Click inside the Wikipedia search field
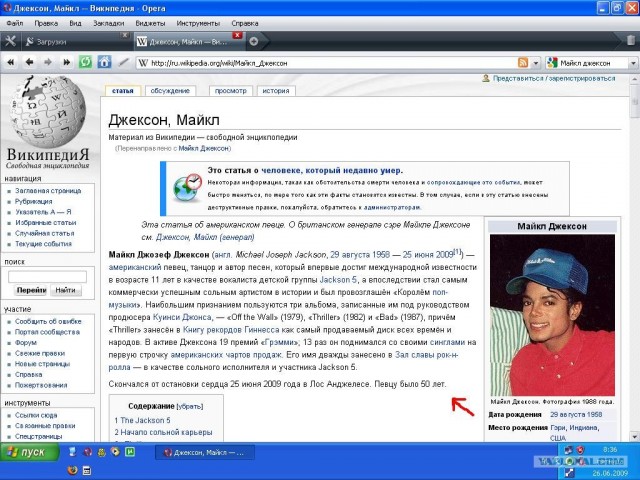 [47, 277]
